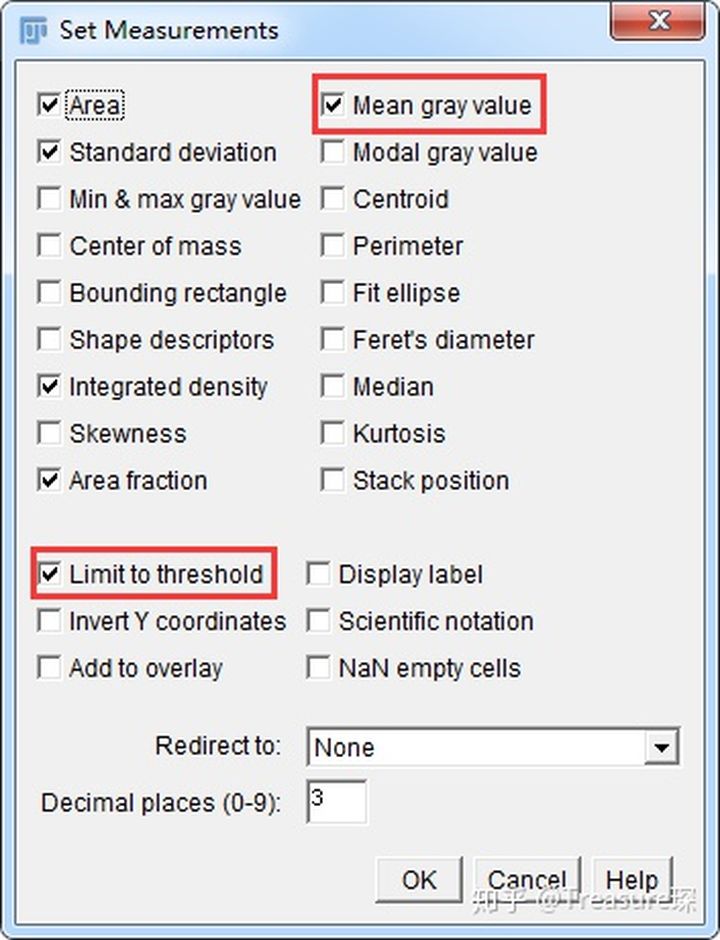Screen dimensions: 720x940
Task: Check Scientific notation box
Action: click(318, 621)
